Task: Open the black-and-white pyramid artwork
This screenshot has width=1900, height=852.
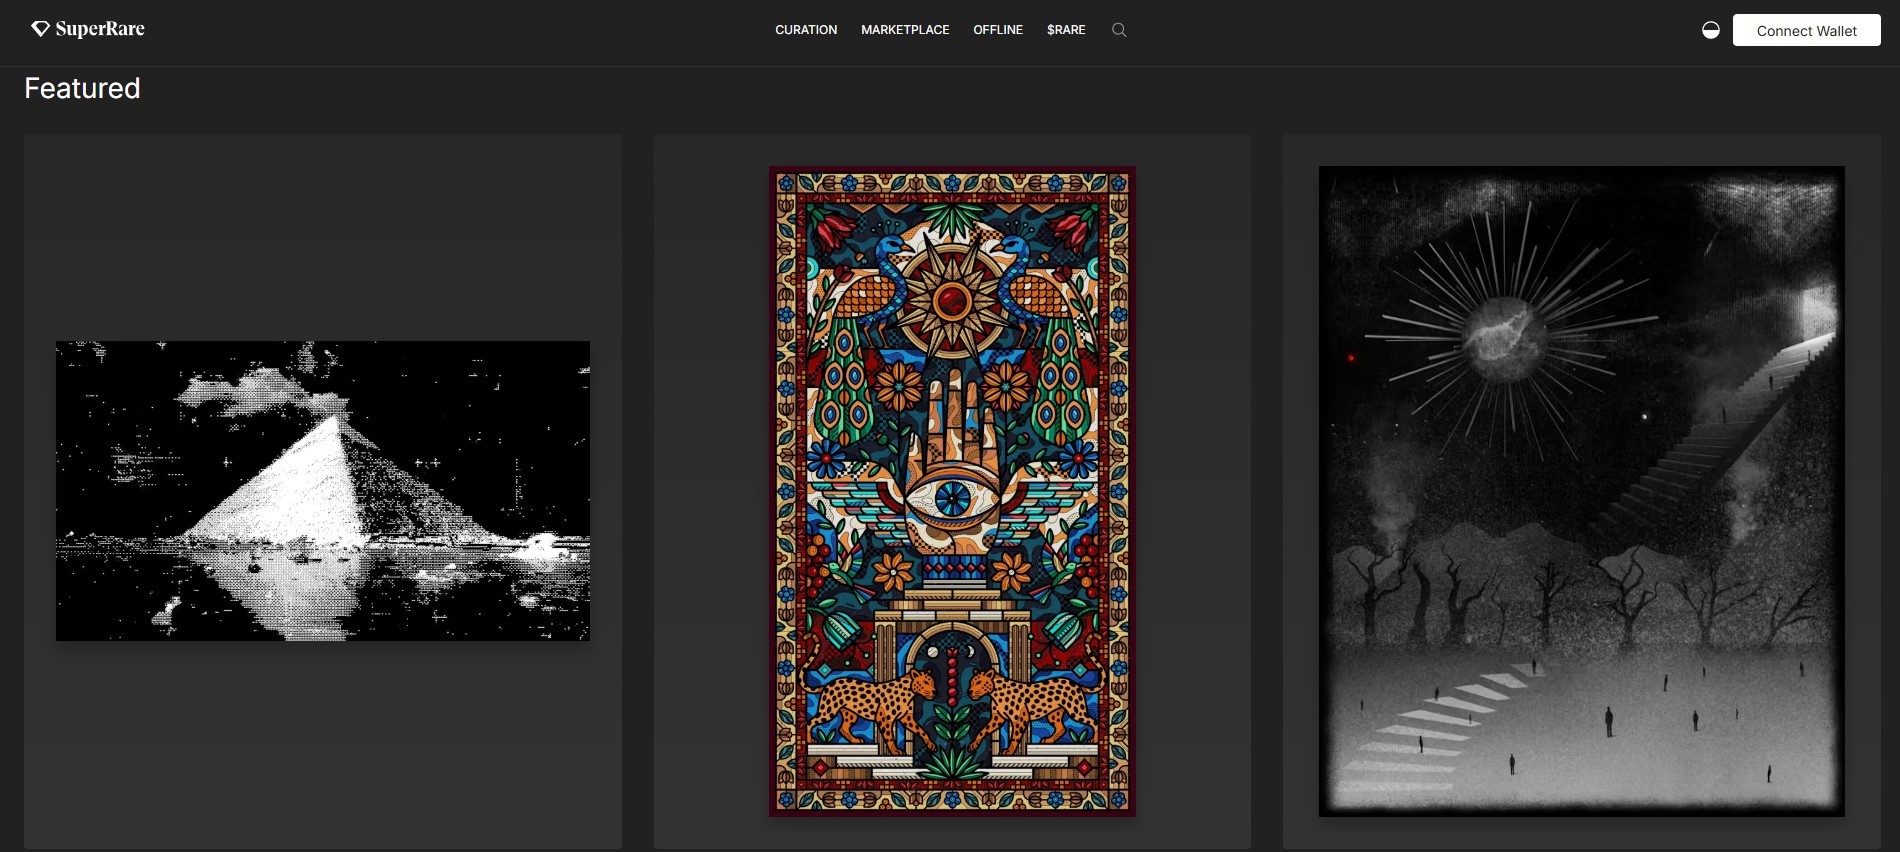Action: point(323,490)
